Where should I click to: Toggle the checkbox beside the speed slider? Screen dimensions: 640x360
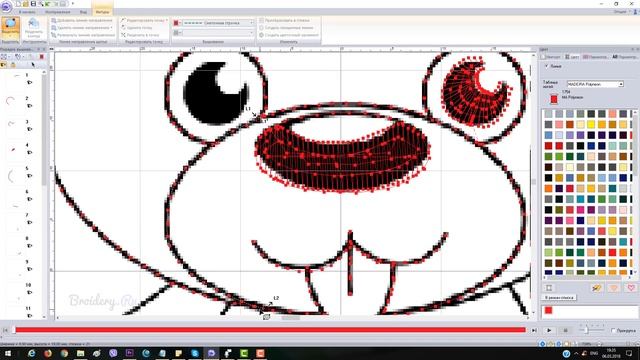pos(613,330)
